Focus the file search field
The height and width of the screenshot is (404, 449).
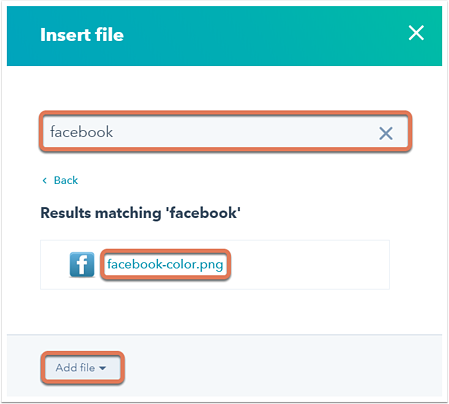click(225, 132)
